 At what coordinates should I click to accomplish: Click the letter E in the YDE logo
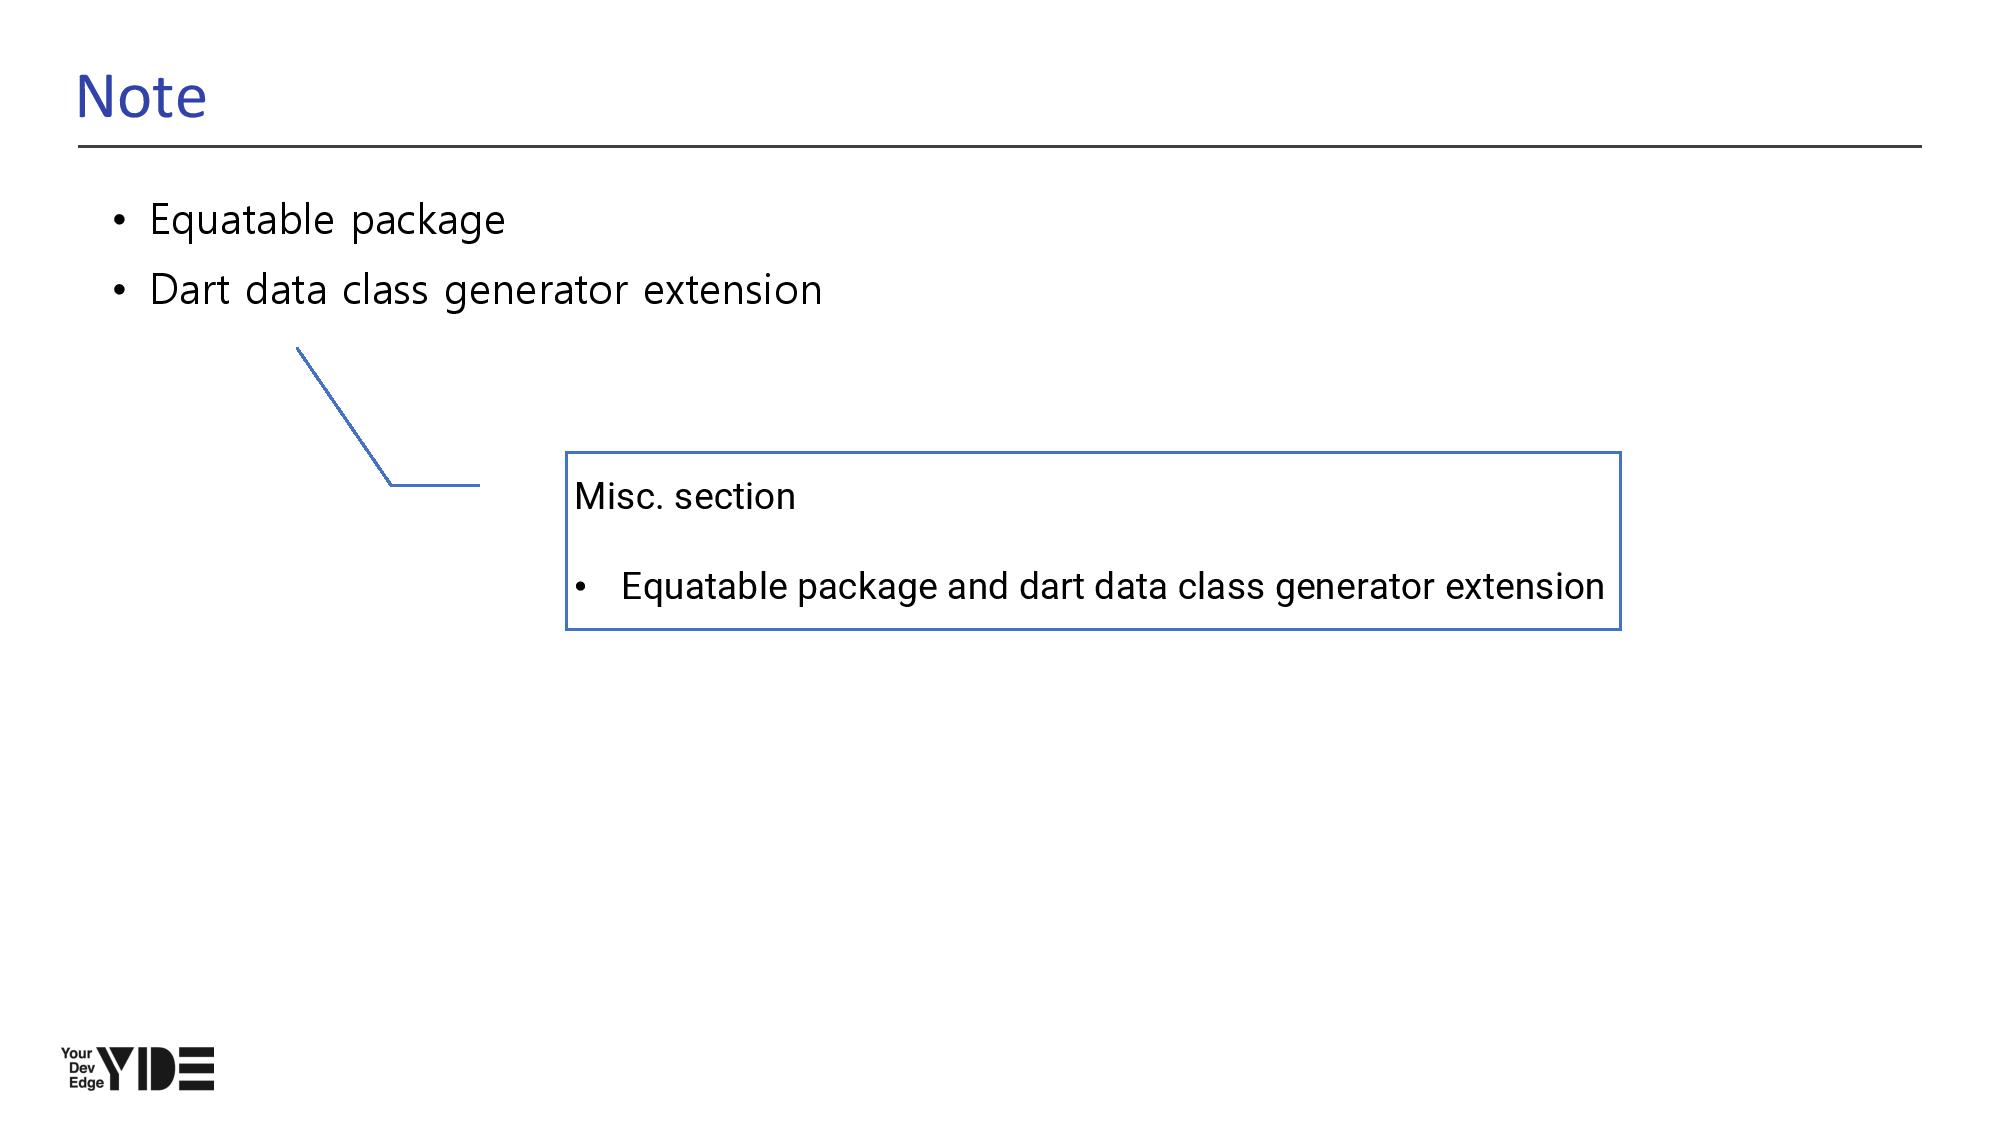pos(197,1069)
